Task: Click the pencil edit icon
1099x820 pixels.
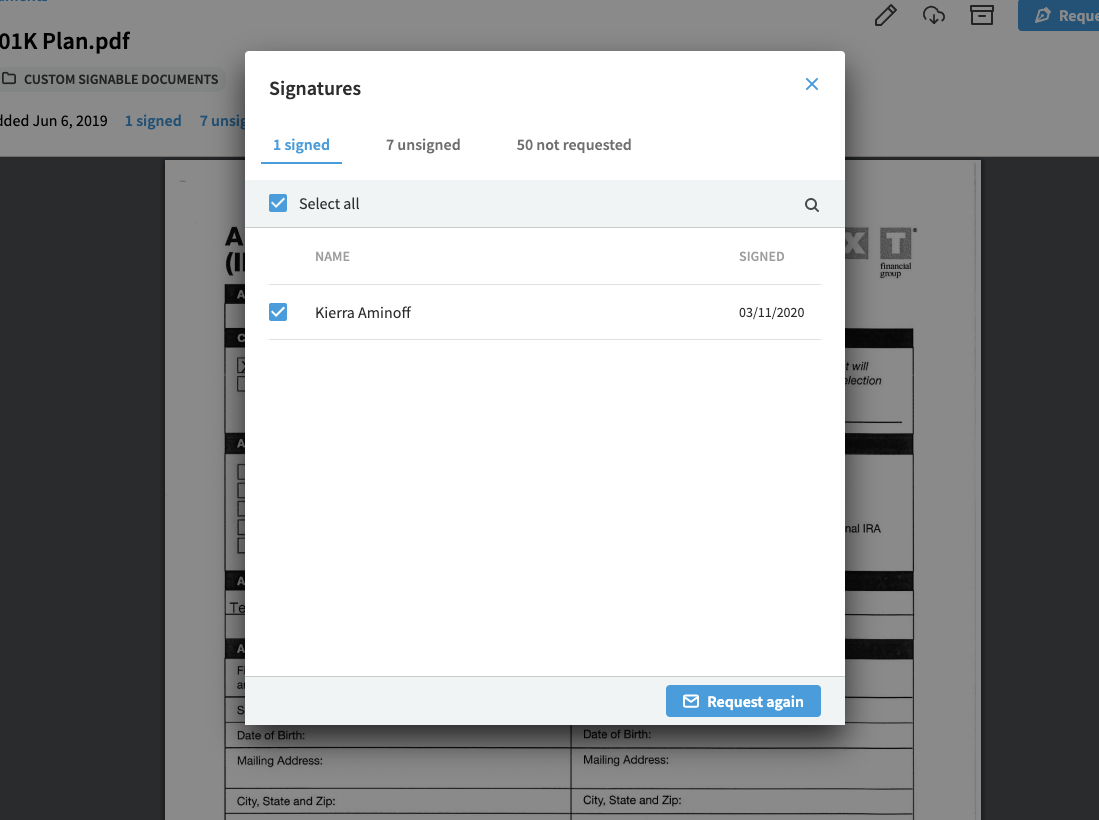Action: click(x=885, y=15)
